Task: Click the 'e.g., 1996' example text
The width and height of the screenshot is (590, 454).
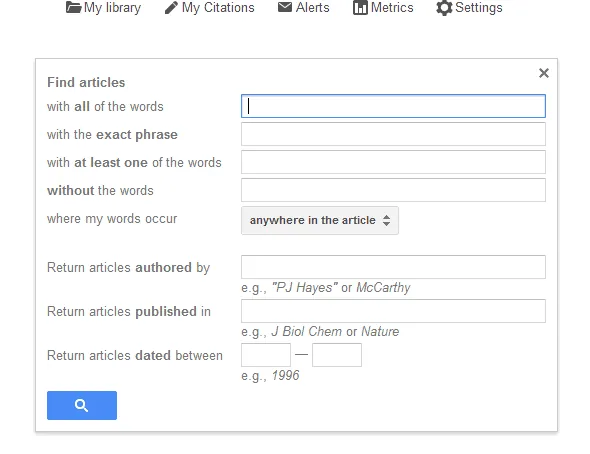Action: (270, 375)
